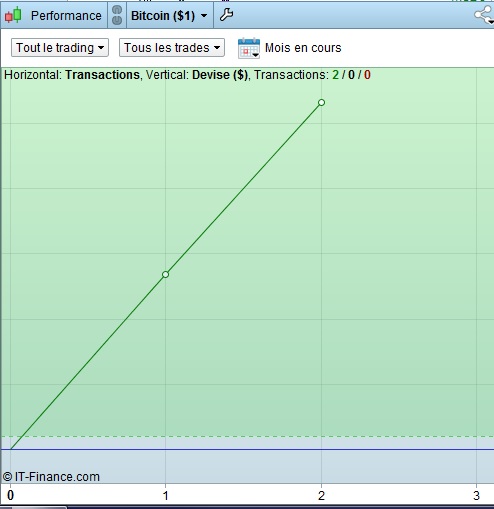Click the Vertical: Devise ($) label
494x509 pixels.
pyautogui.click(x=197, y=75)
